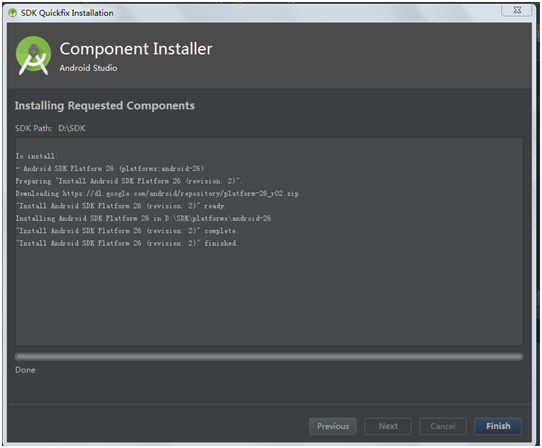
Task: Click the disabled Cancel button
Action: click(443, 426)
